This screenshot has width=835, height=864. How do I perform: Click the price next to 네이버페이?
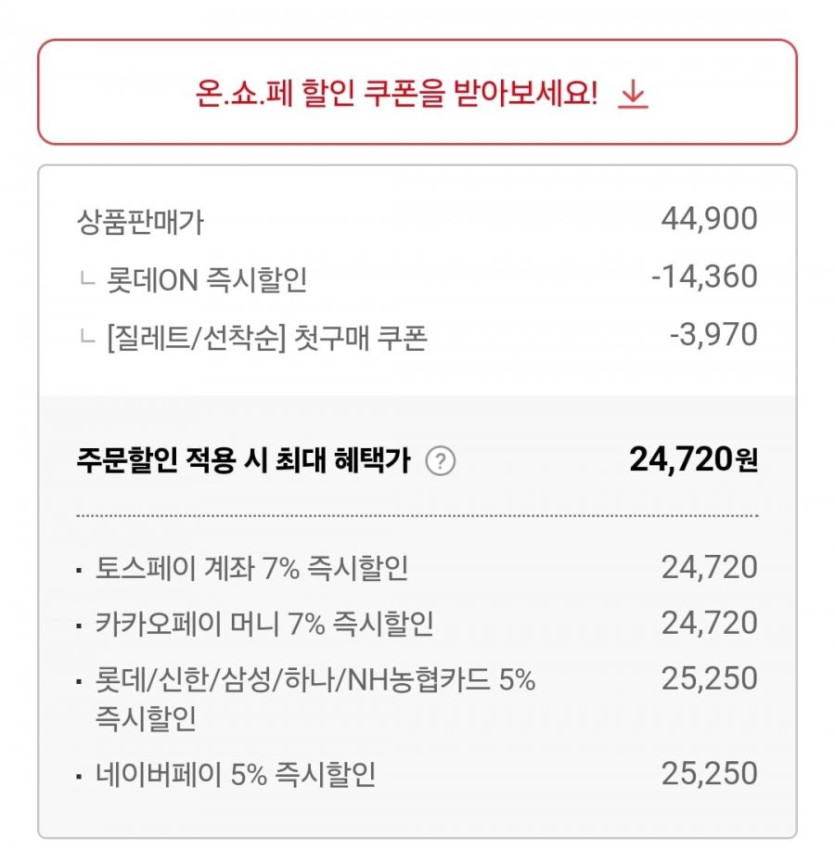pyautogui.click(x=709, y=774)
